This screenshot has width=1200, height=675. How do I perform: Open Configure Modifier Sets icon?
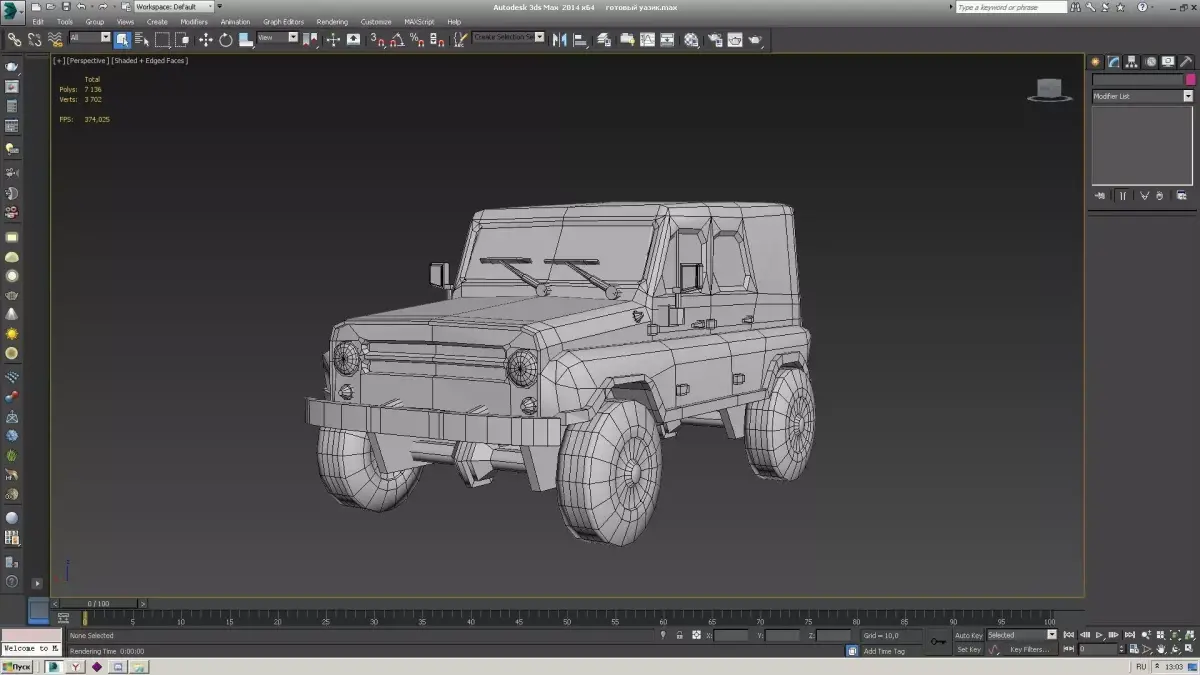(x=1182, y=196)
